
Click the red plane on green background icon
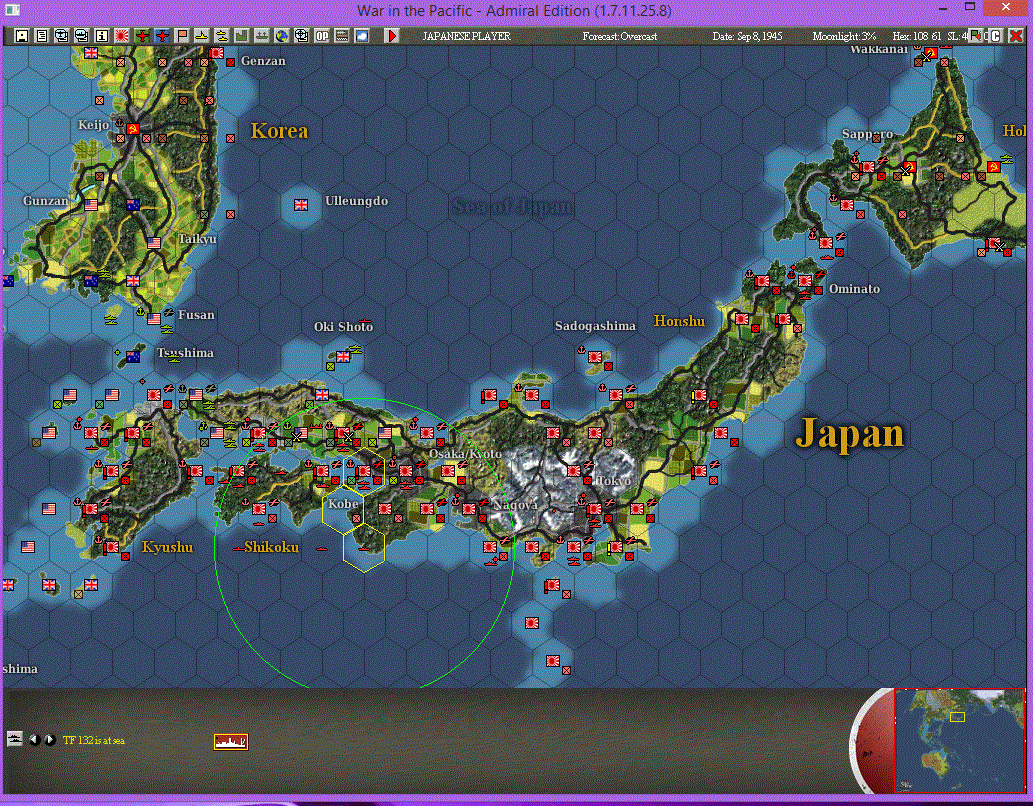142,36
